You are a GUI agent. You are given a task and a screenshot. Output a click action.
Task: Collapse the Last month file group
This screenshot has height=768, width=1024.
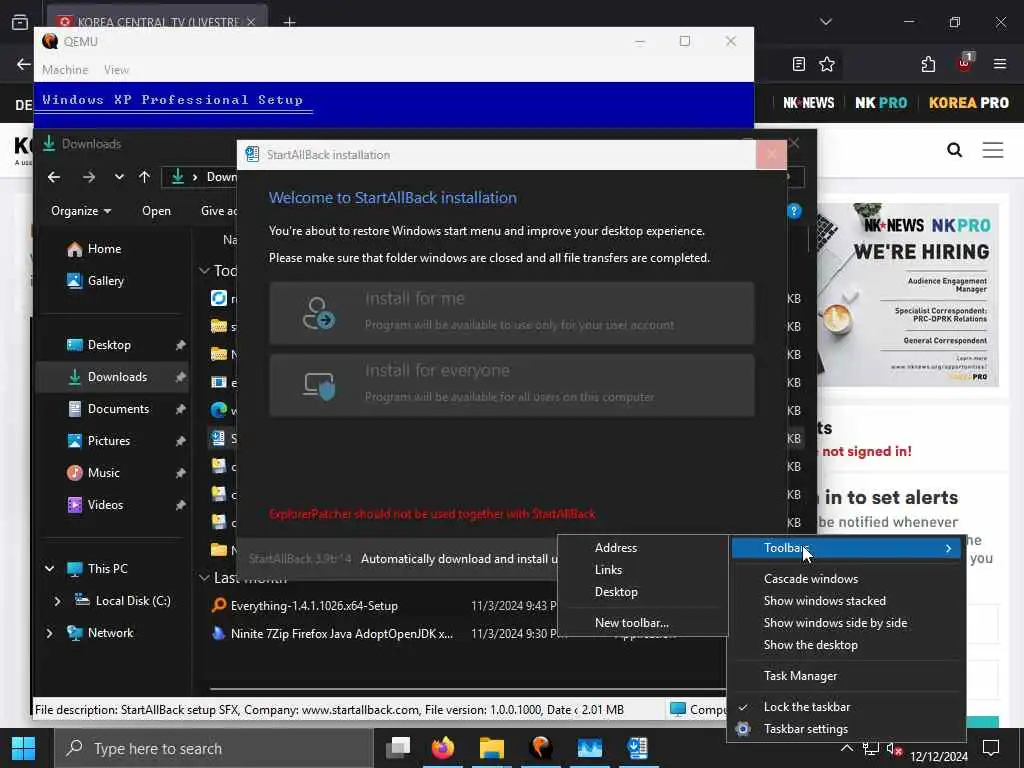(x=204, y=578)
